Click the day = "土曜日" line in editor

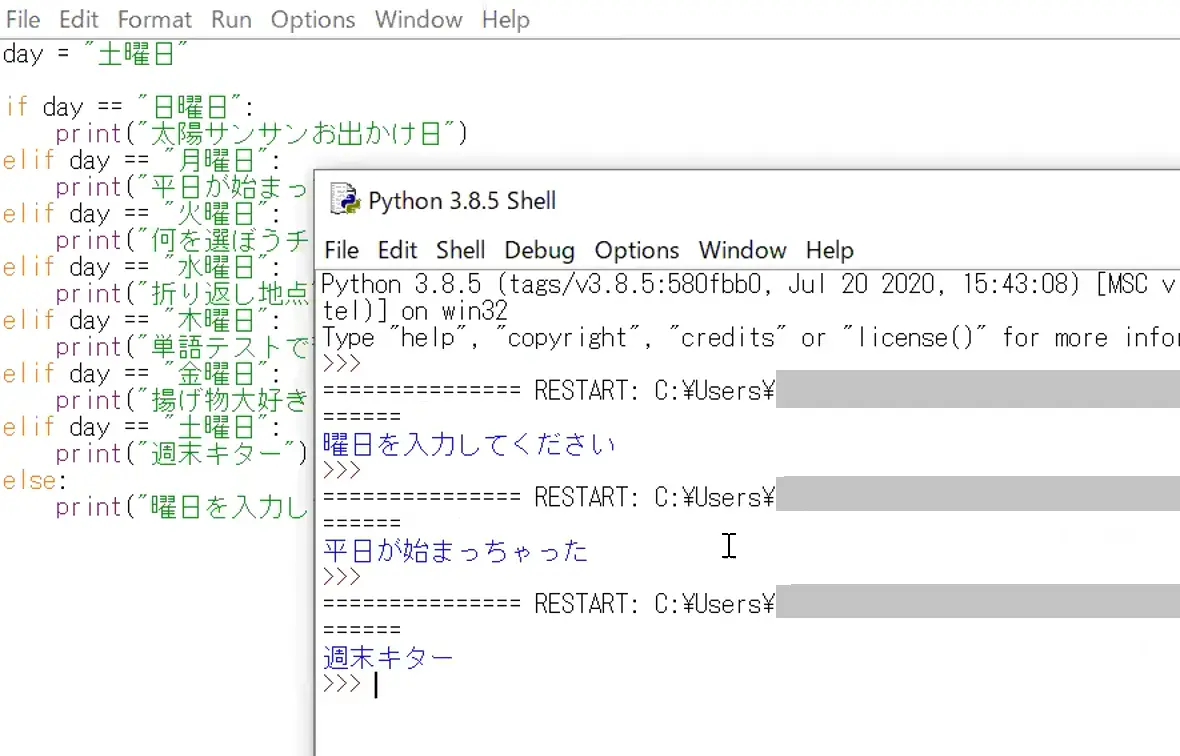(95, 54)
